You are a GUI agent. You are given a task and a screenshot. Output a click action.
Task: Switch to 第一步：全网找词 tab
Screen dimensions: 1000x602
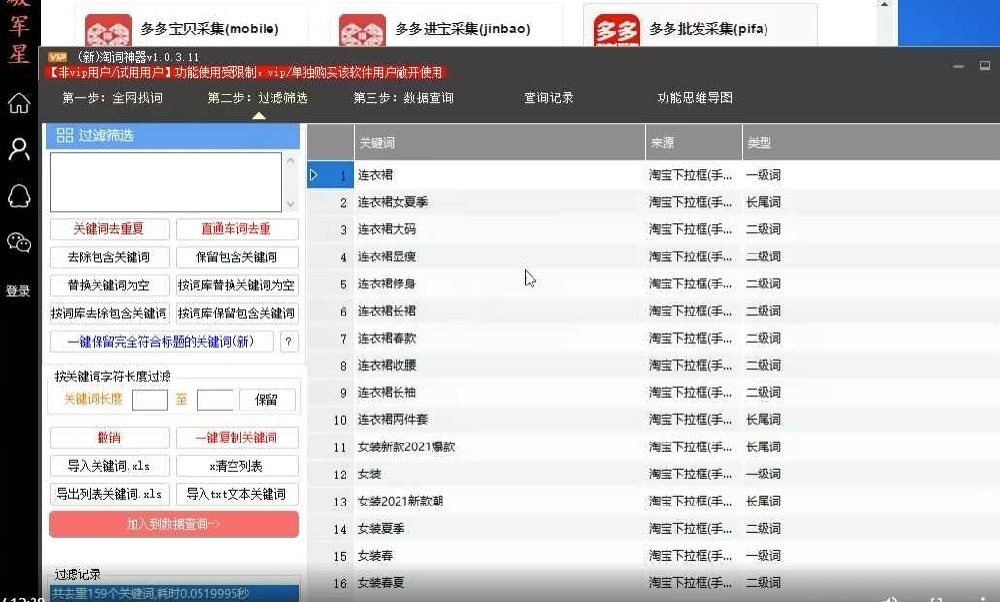click(x=112, y=99)
